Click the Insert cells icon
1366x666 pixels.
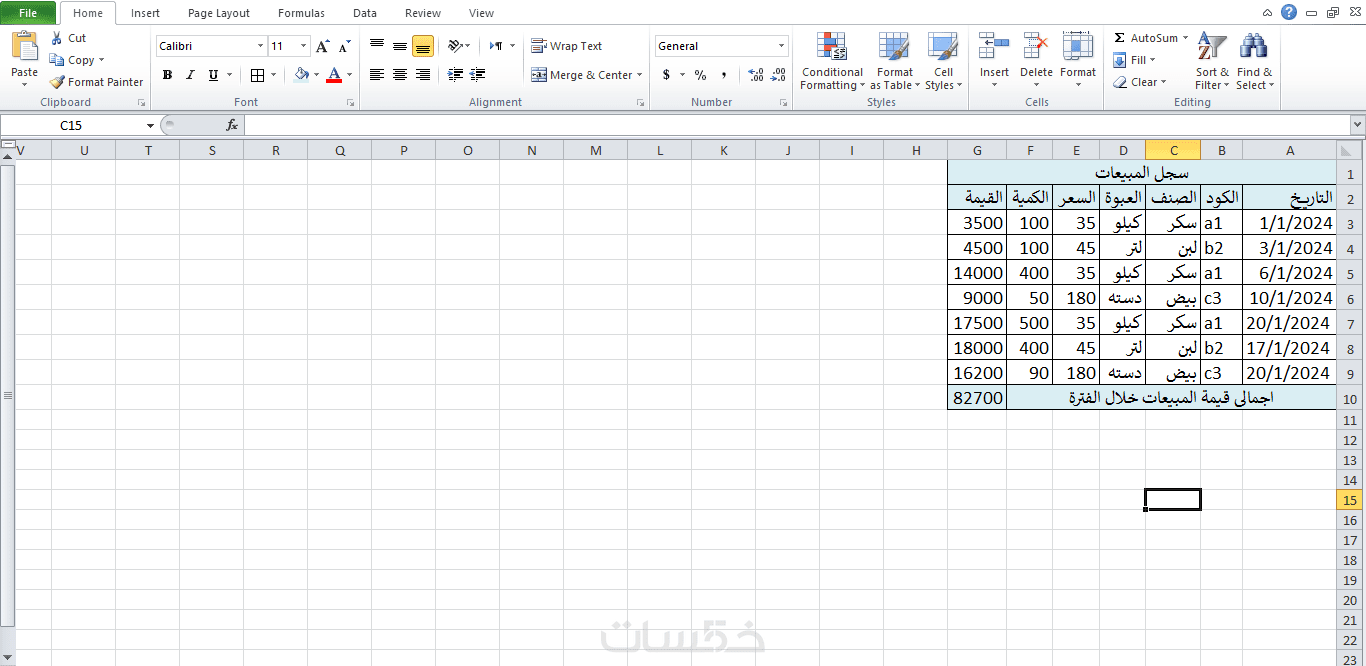pyautogui.click(x=994, y=48)
